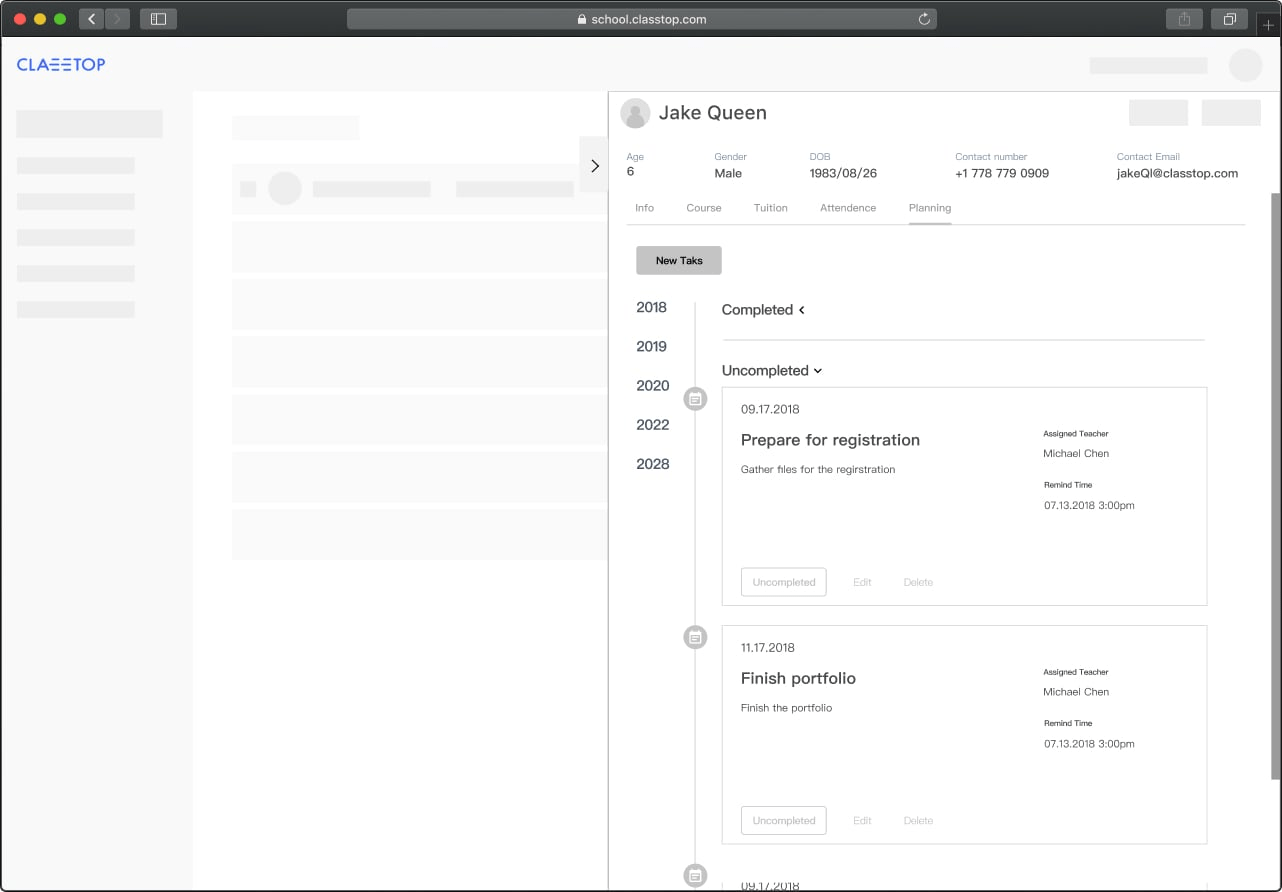Screen dimensions: 1282x892
Task: Click the DOB value 1983/08/26
Action: (843, 173)
